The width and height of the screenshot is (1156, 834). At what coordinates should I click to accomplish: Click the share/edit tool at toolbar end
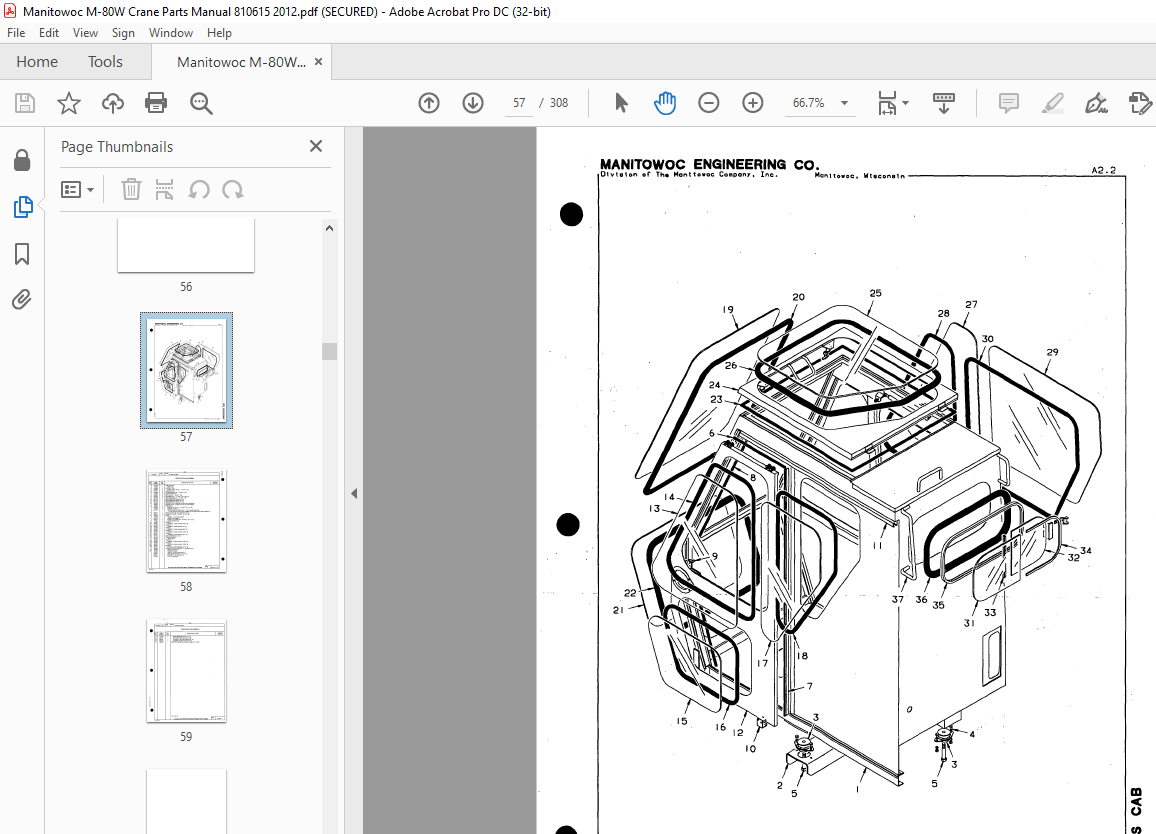click(x=1140, y=103)
